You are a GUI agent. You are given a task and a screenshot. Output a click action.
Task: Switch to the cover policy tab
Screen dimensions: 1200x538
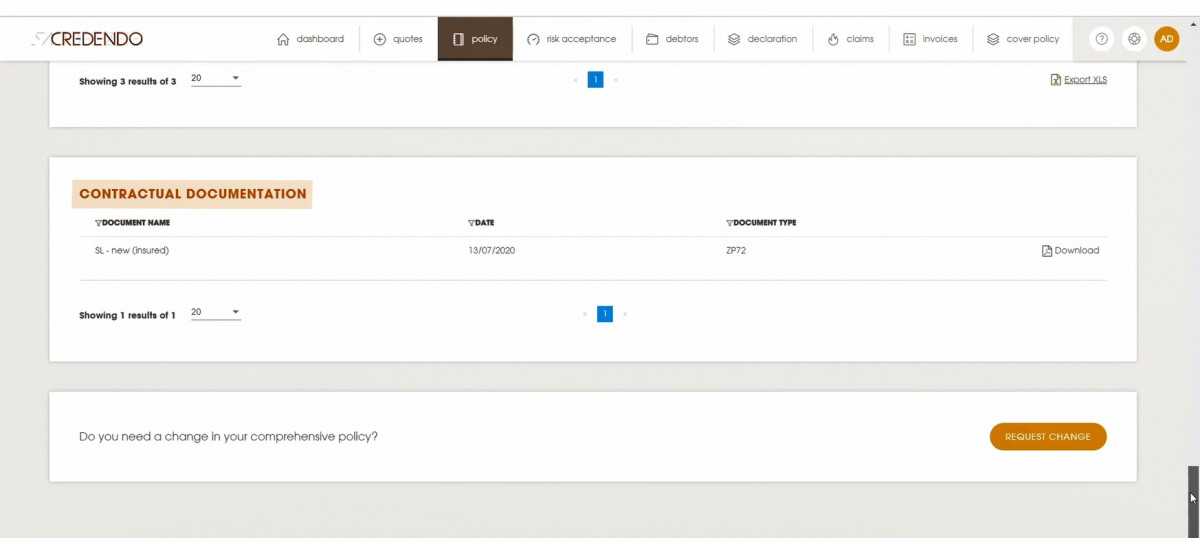[1022, 39]
